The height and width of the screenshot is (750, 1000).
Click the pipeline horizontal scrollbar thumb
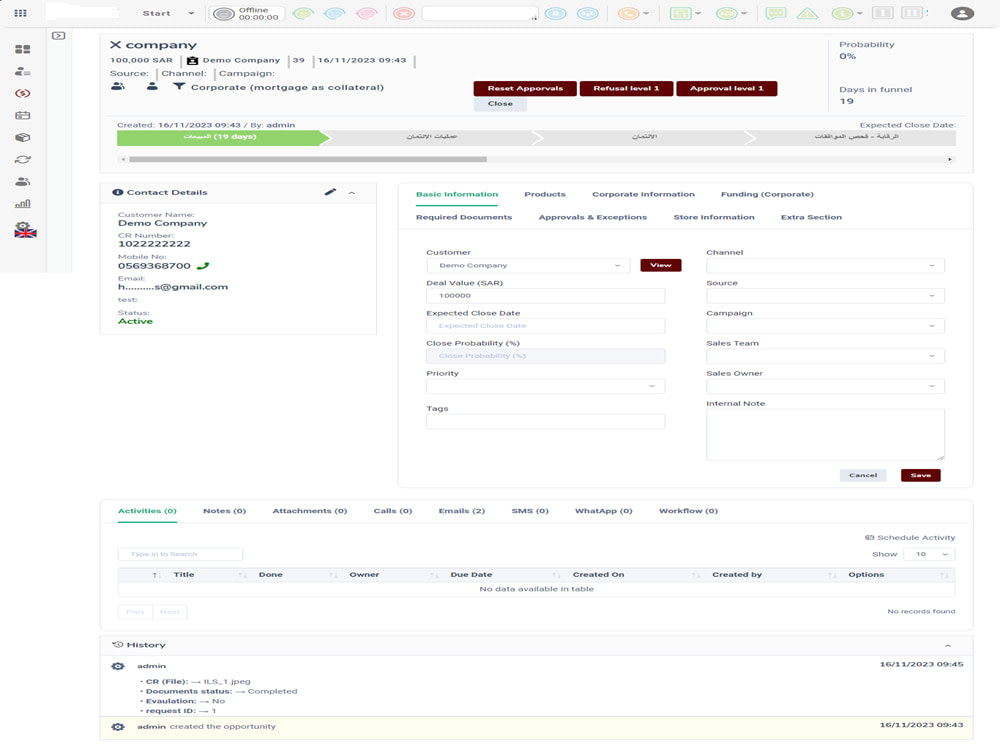308,159
